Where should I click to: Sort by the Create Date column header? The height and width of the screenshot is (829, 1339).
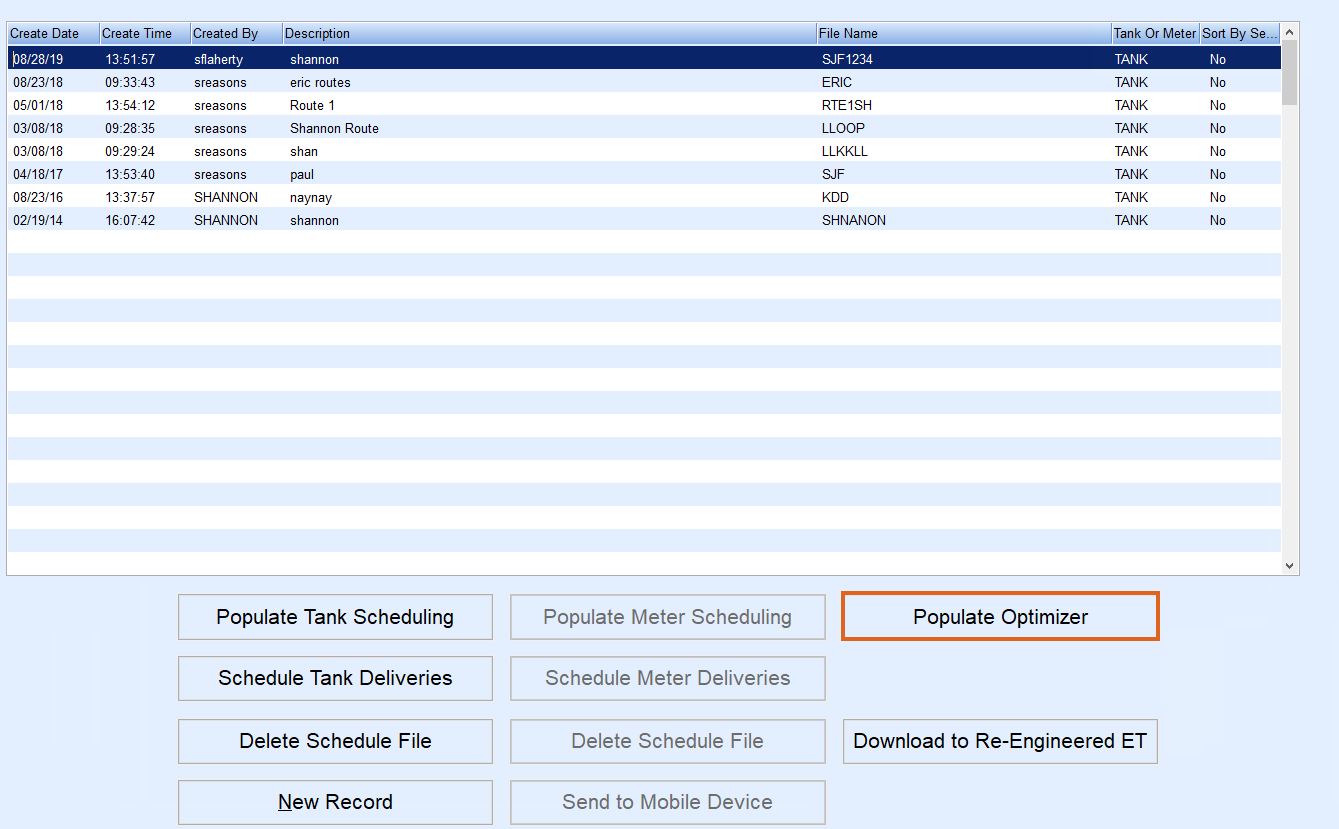click(x=53, y=34)
